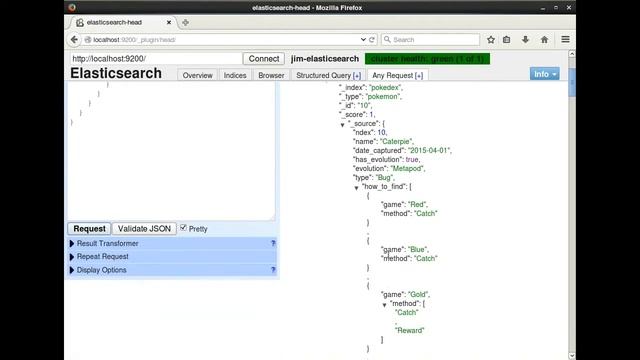Open the Structured Query tab

(x=323, y=76)
